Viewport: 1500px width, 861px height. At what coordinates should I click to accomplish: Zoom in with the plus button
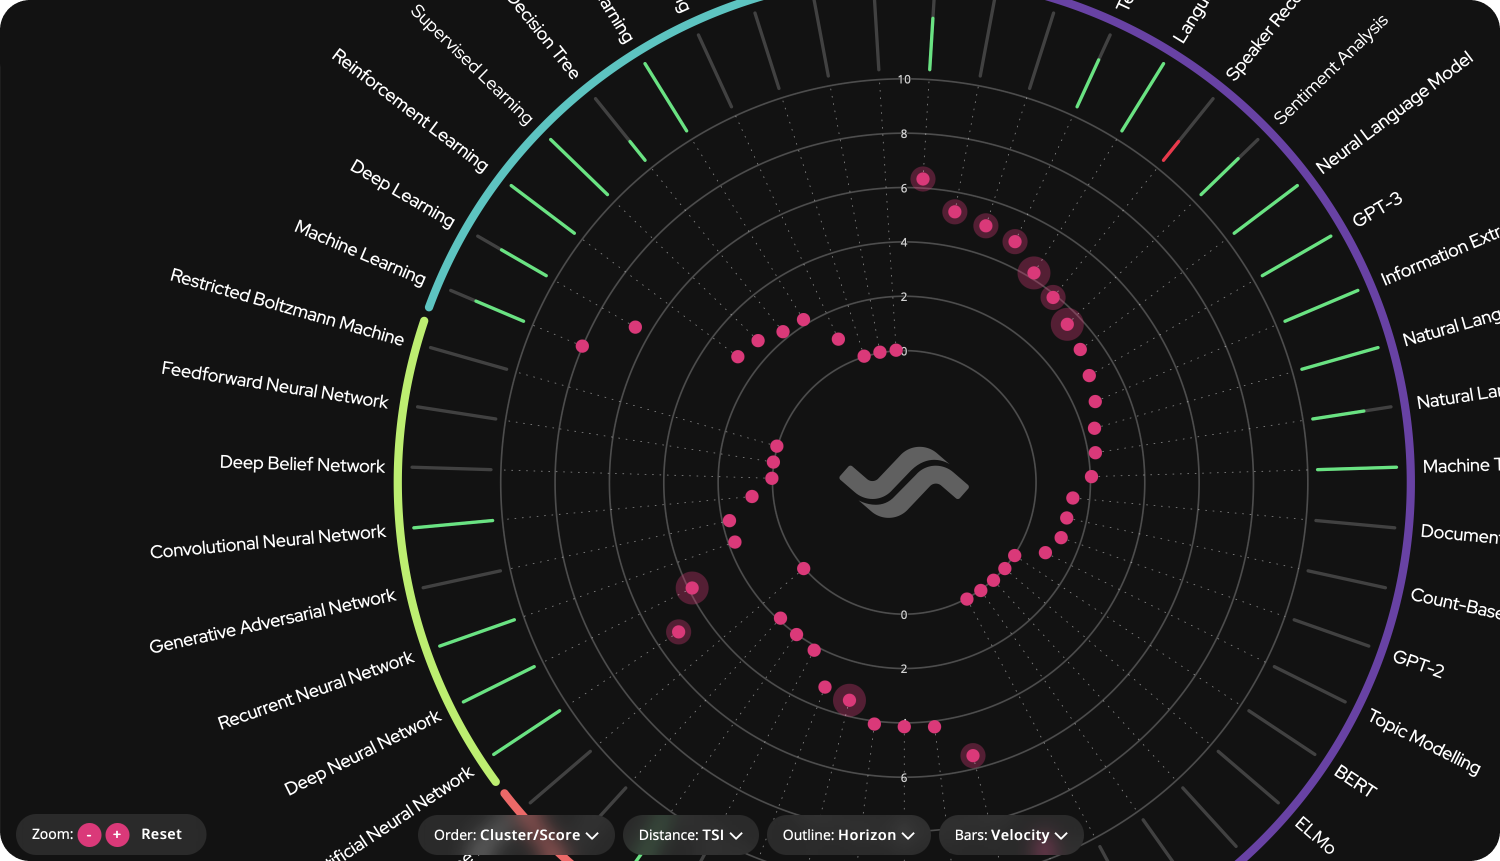click(117, 835)
